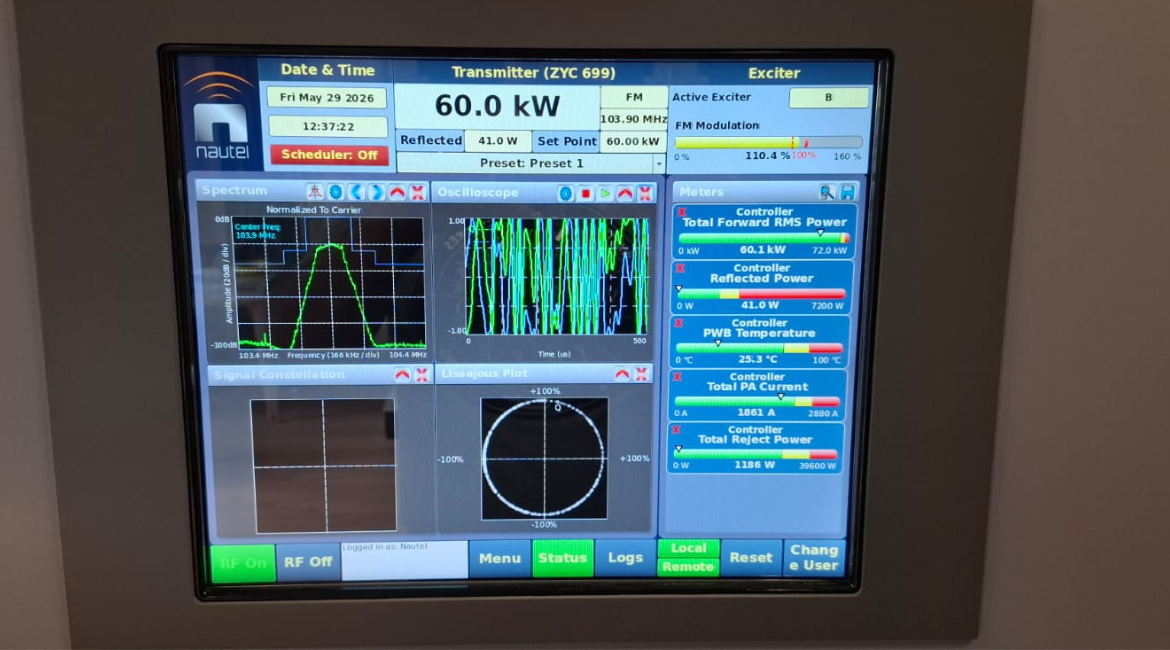Click the Total PA Current meter bar
Image resolution: width=1170 pixels, height=650 pixels.
pos(756,402)
